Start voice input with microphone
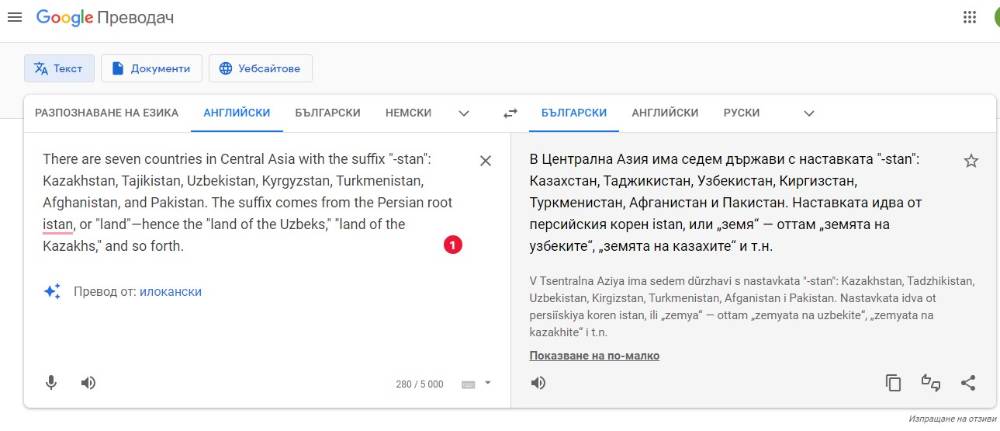This screenshot has height=431, width=1000. pyautogui.click(x=52, y=383)
